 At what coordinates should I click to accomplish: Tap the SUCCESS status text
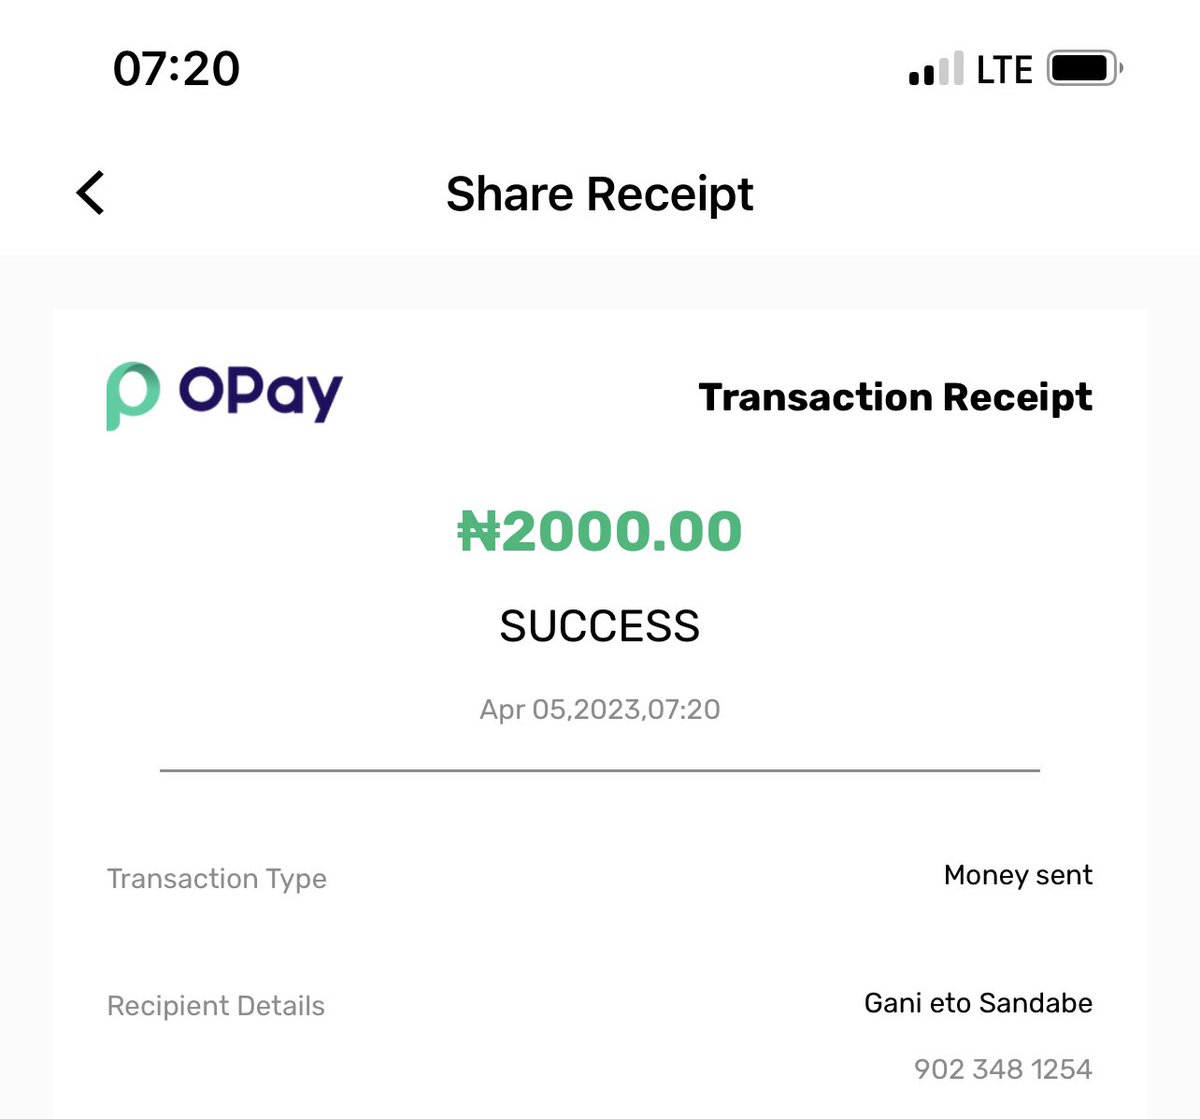[x=600, y=627]
